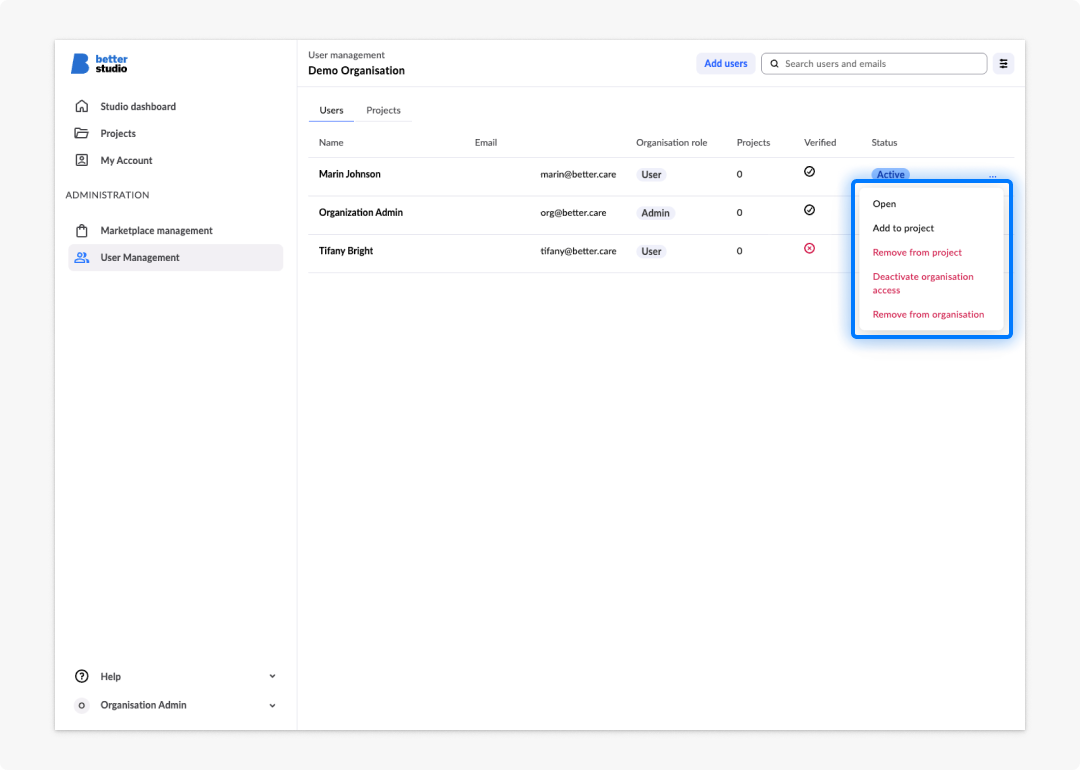Go to My Account page

coord(126,160)
